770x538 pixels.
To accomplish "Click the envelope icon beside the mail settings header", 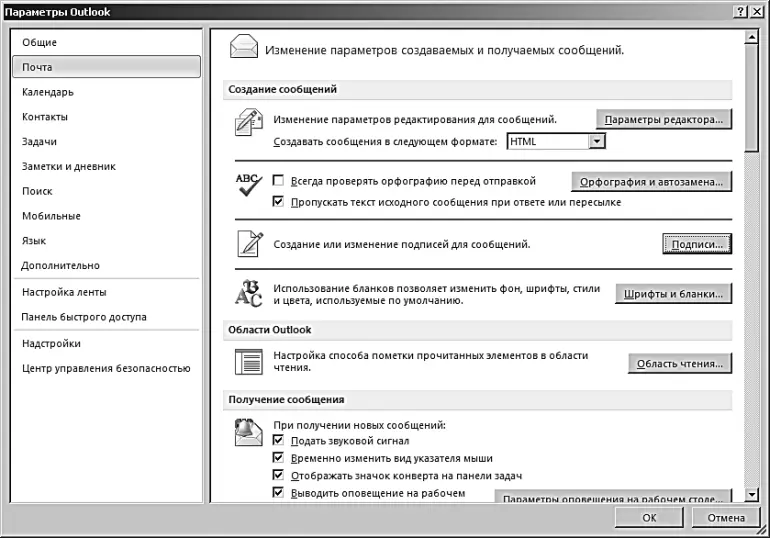I will click(244, 47).
